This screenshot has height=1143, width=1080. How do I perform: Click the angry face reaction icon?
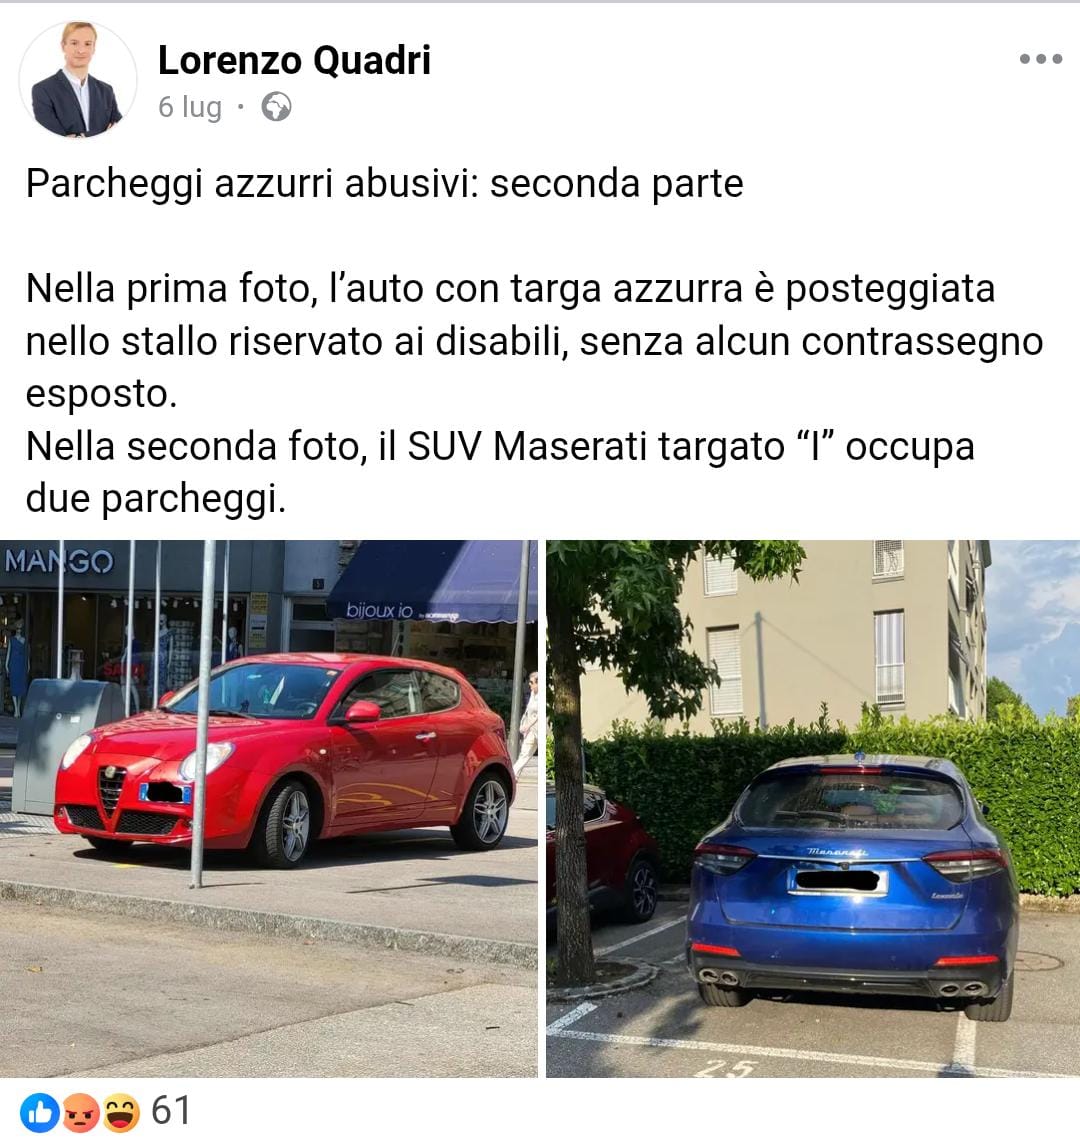coord(80,1112)
